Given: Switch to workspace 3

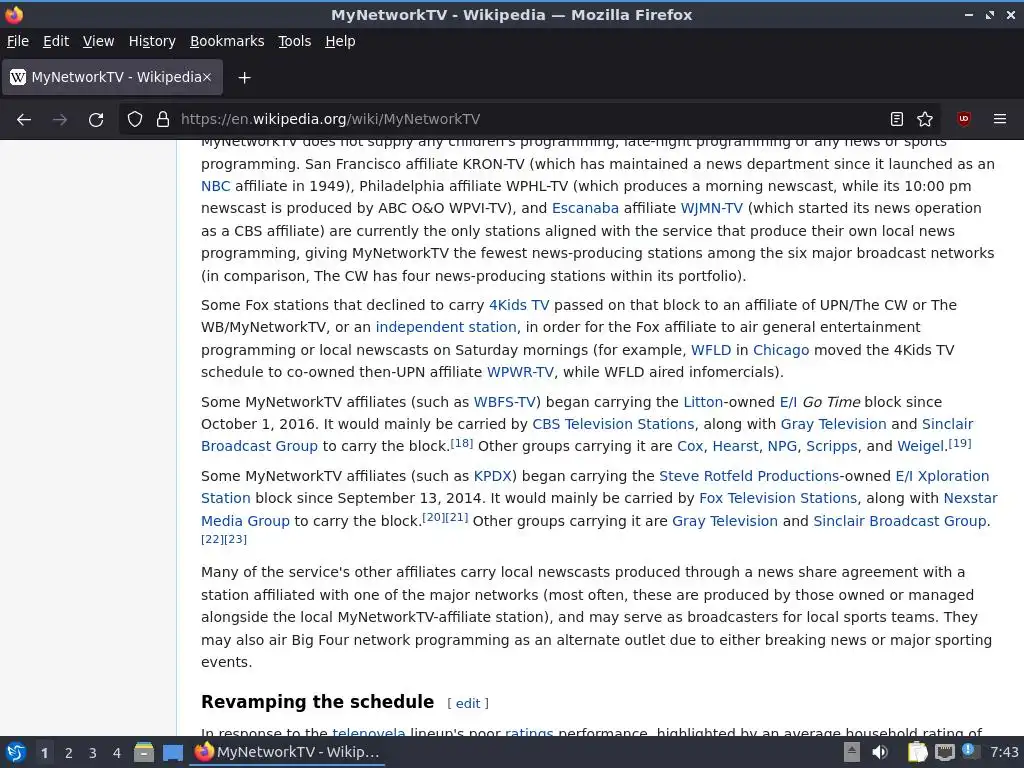Looking at the screenshot, I should pos(93,753).
